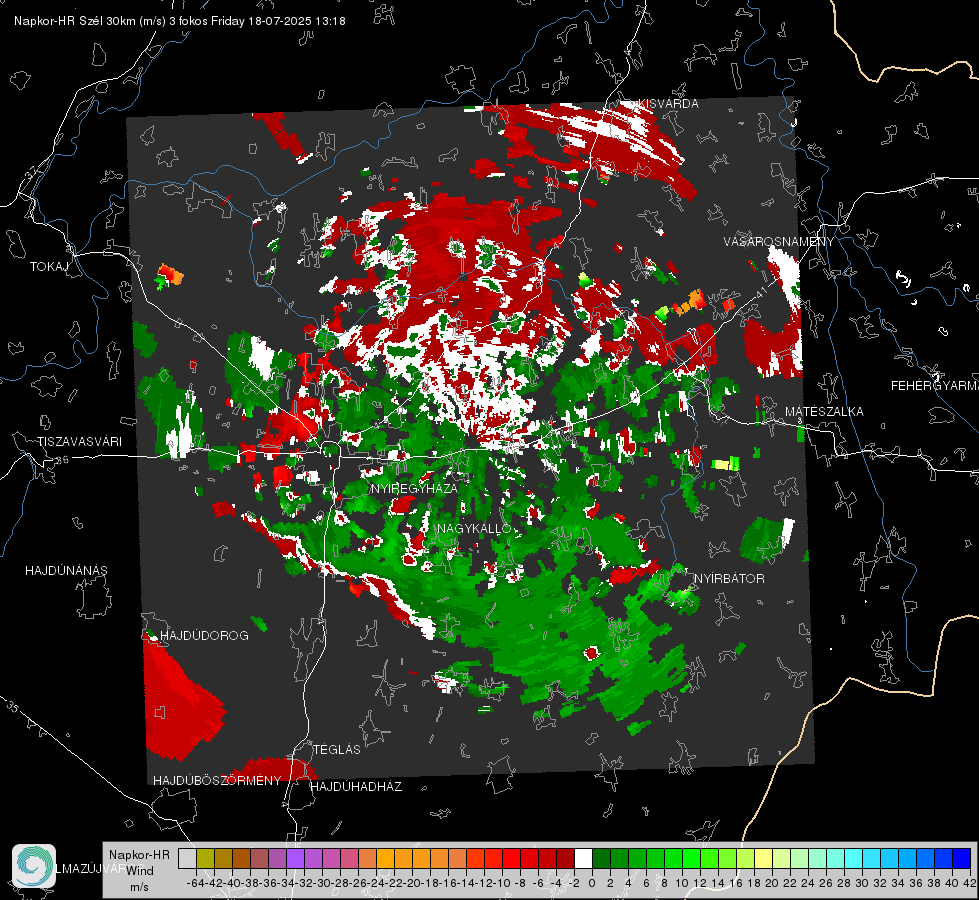The height and width of the screenshot is (900, 979).
Task: Click the radar title text with date 18-07-2025
Action: point(180,21)
